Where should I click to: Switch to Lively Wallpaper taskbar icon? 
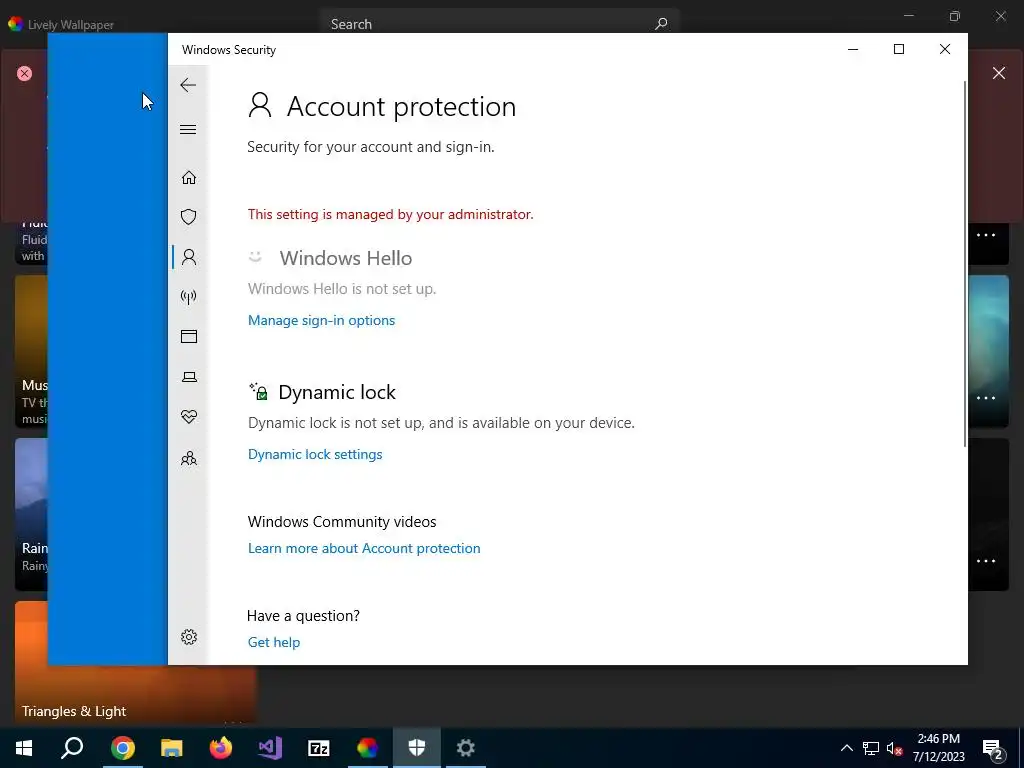pos(367,748)
